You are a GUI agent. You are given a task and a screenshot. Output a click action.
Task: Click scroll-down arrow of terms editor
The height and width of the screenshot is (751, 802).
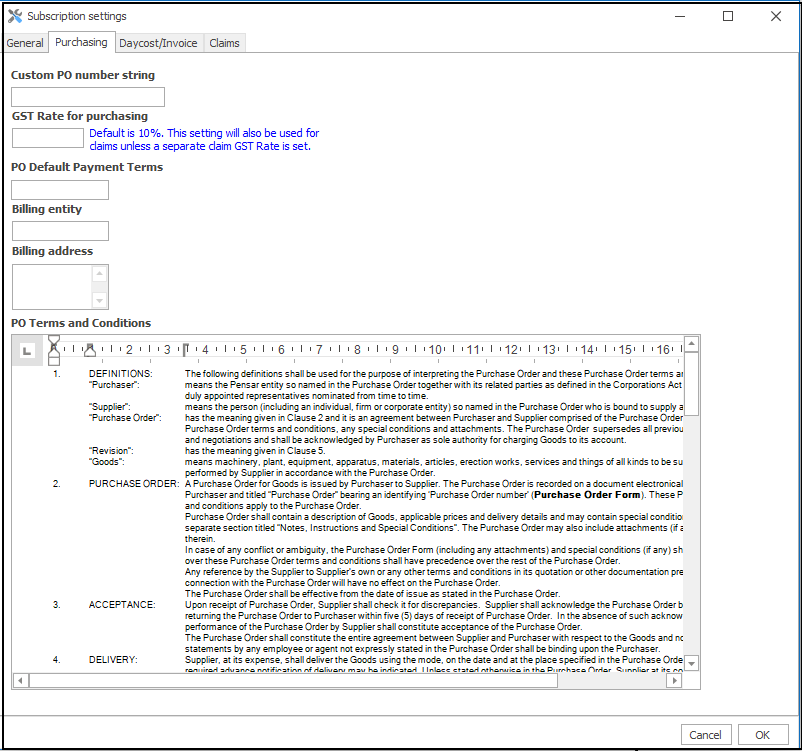tap(692, 664)
